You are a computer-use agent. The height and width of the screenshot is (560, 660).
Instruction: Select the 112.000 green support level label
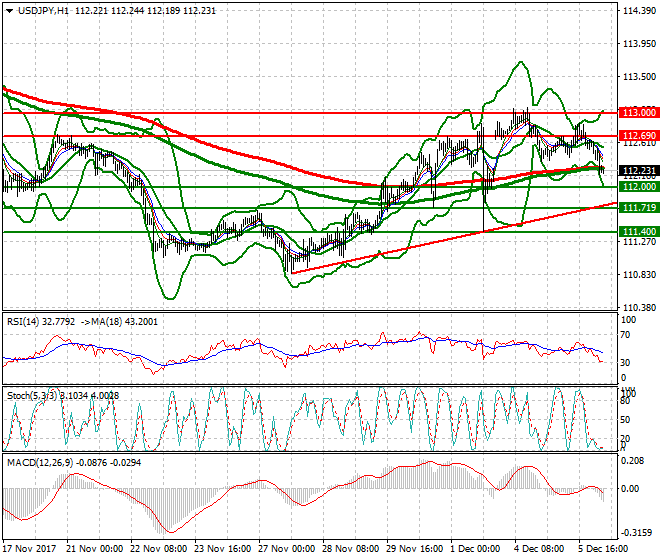click(639, 187)
